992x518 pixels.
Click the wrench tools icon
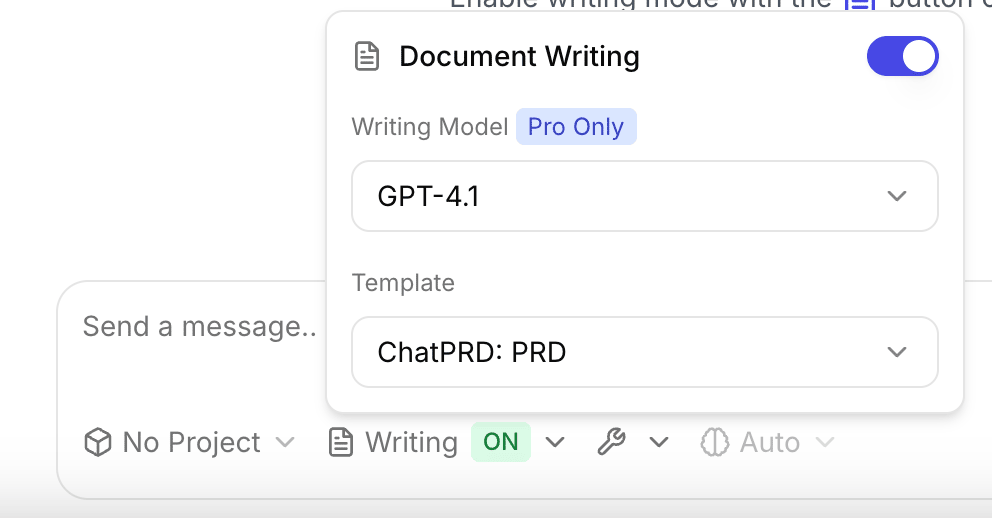coord(611,441)
